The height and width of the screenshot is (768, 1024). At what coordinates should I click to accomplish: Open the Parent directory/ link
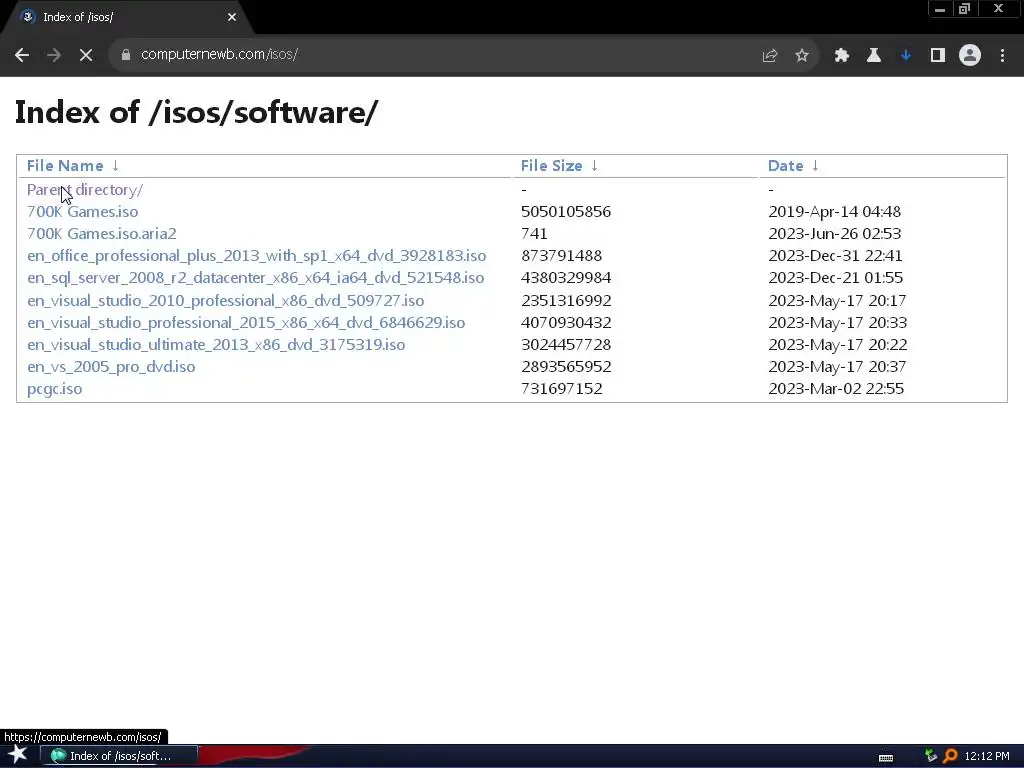coord(85,190)
